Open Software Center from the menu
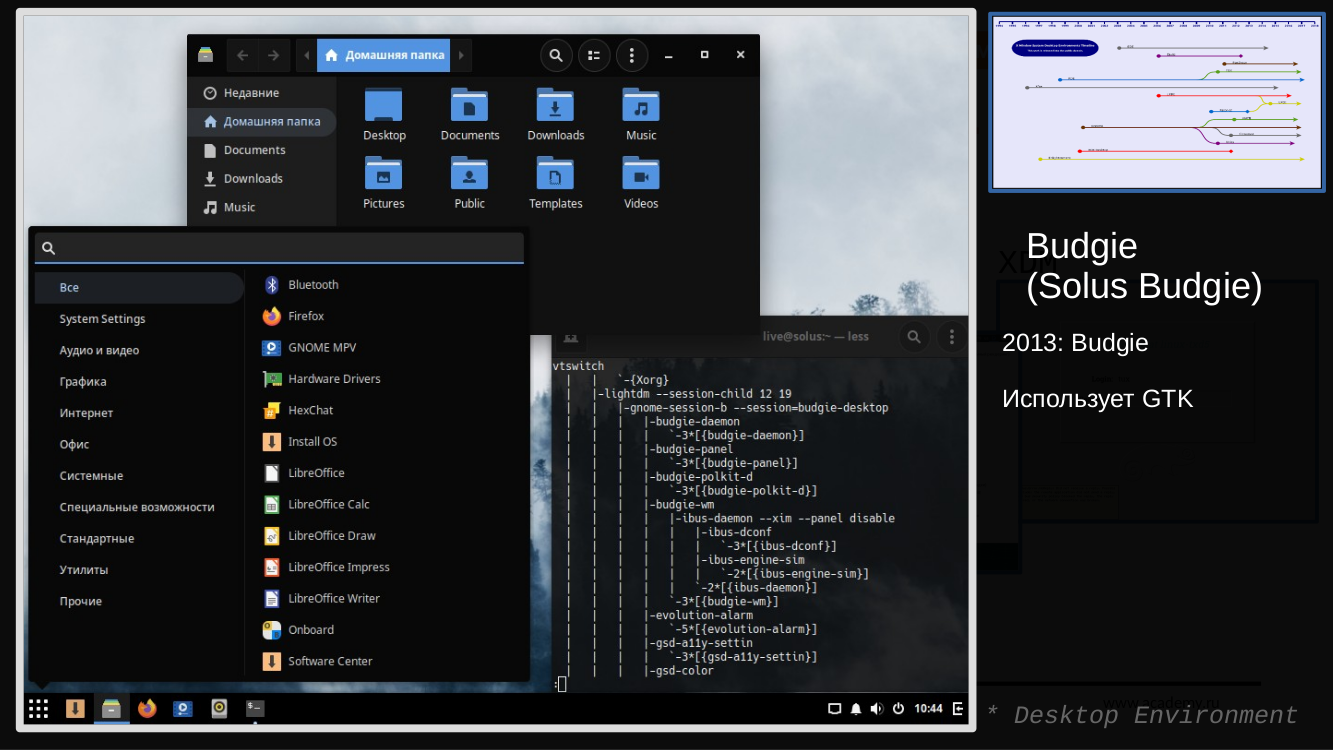 (x=386, y=661)
